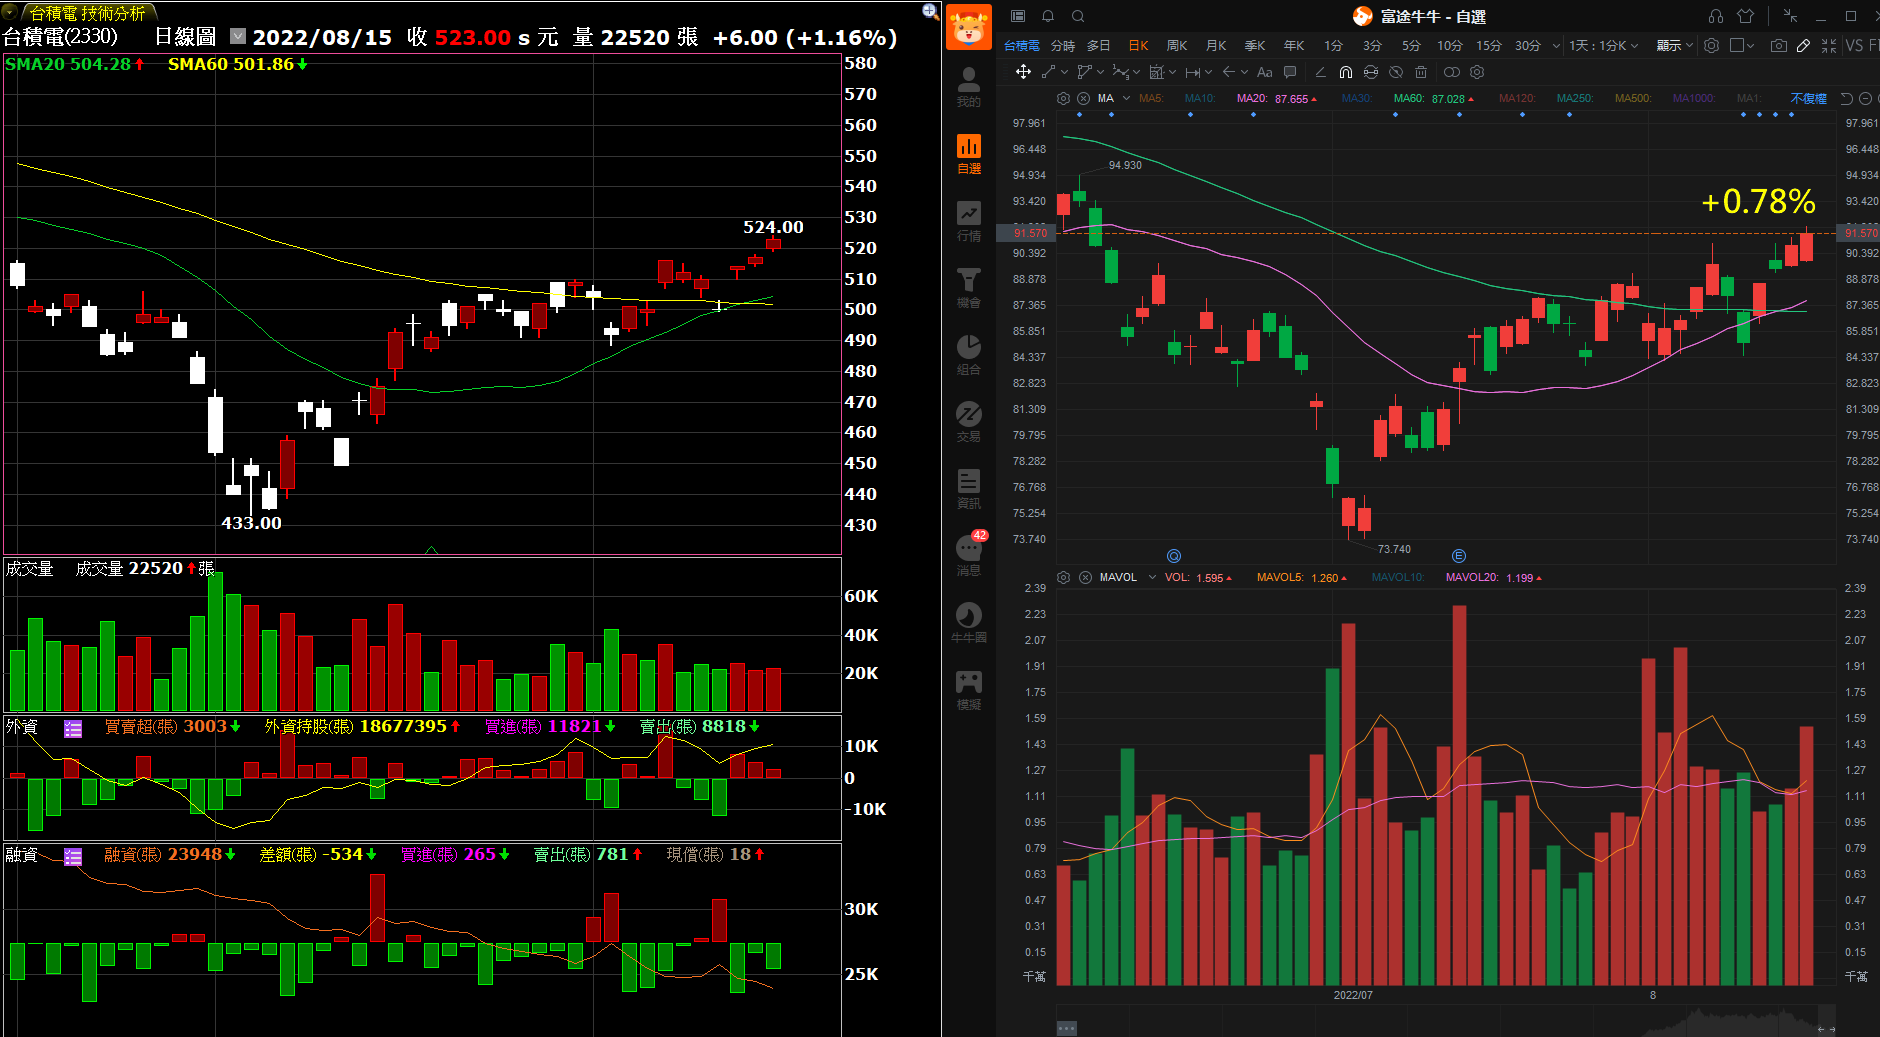This screenshot has height=1037, width=1880.
Task: Toggle the MA10 line visibility
Action: pos(1200,99)
